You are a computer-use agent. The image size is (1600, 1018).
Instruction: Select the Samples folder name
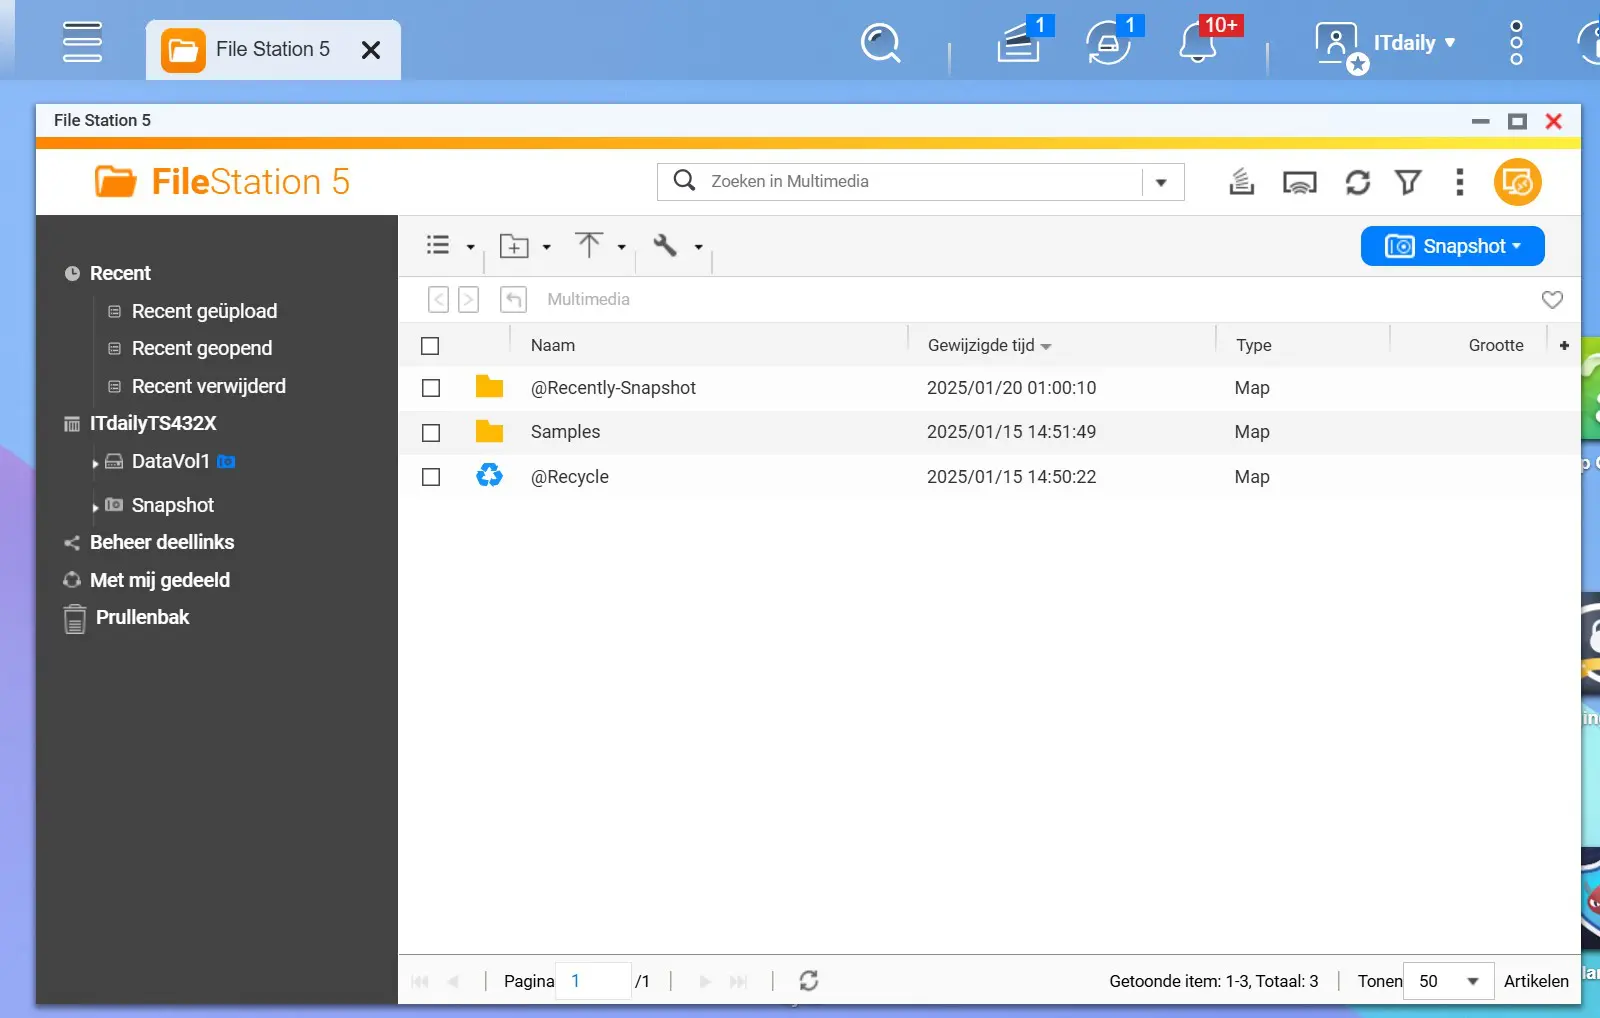(565, 432)
